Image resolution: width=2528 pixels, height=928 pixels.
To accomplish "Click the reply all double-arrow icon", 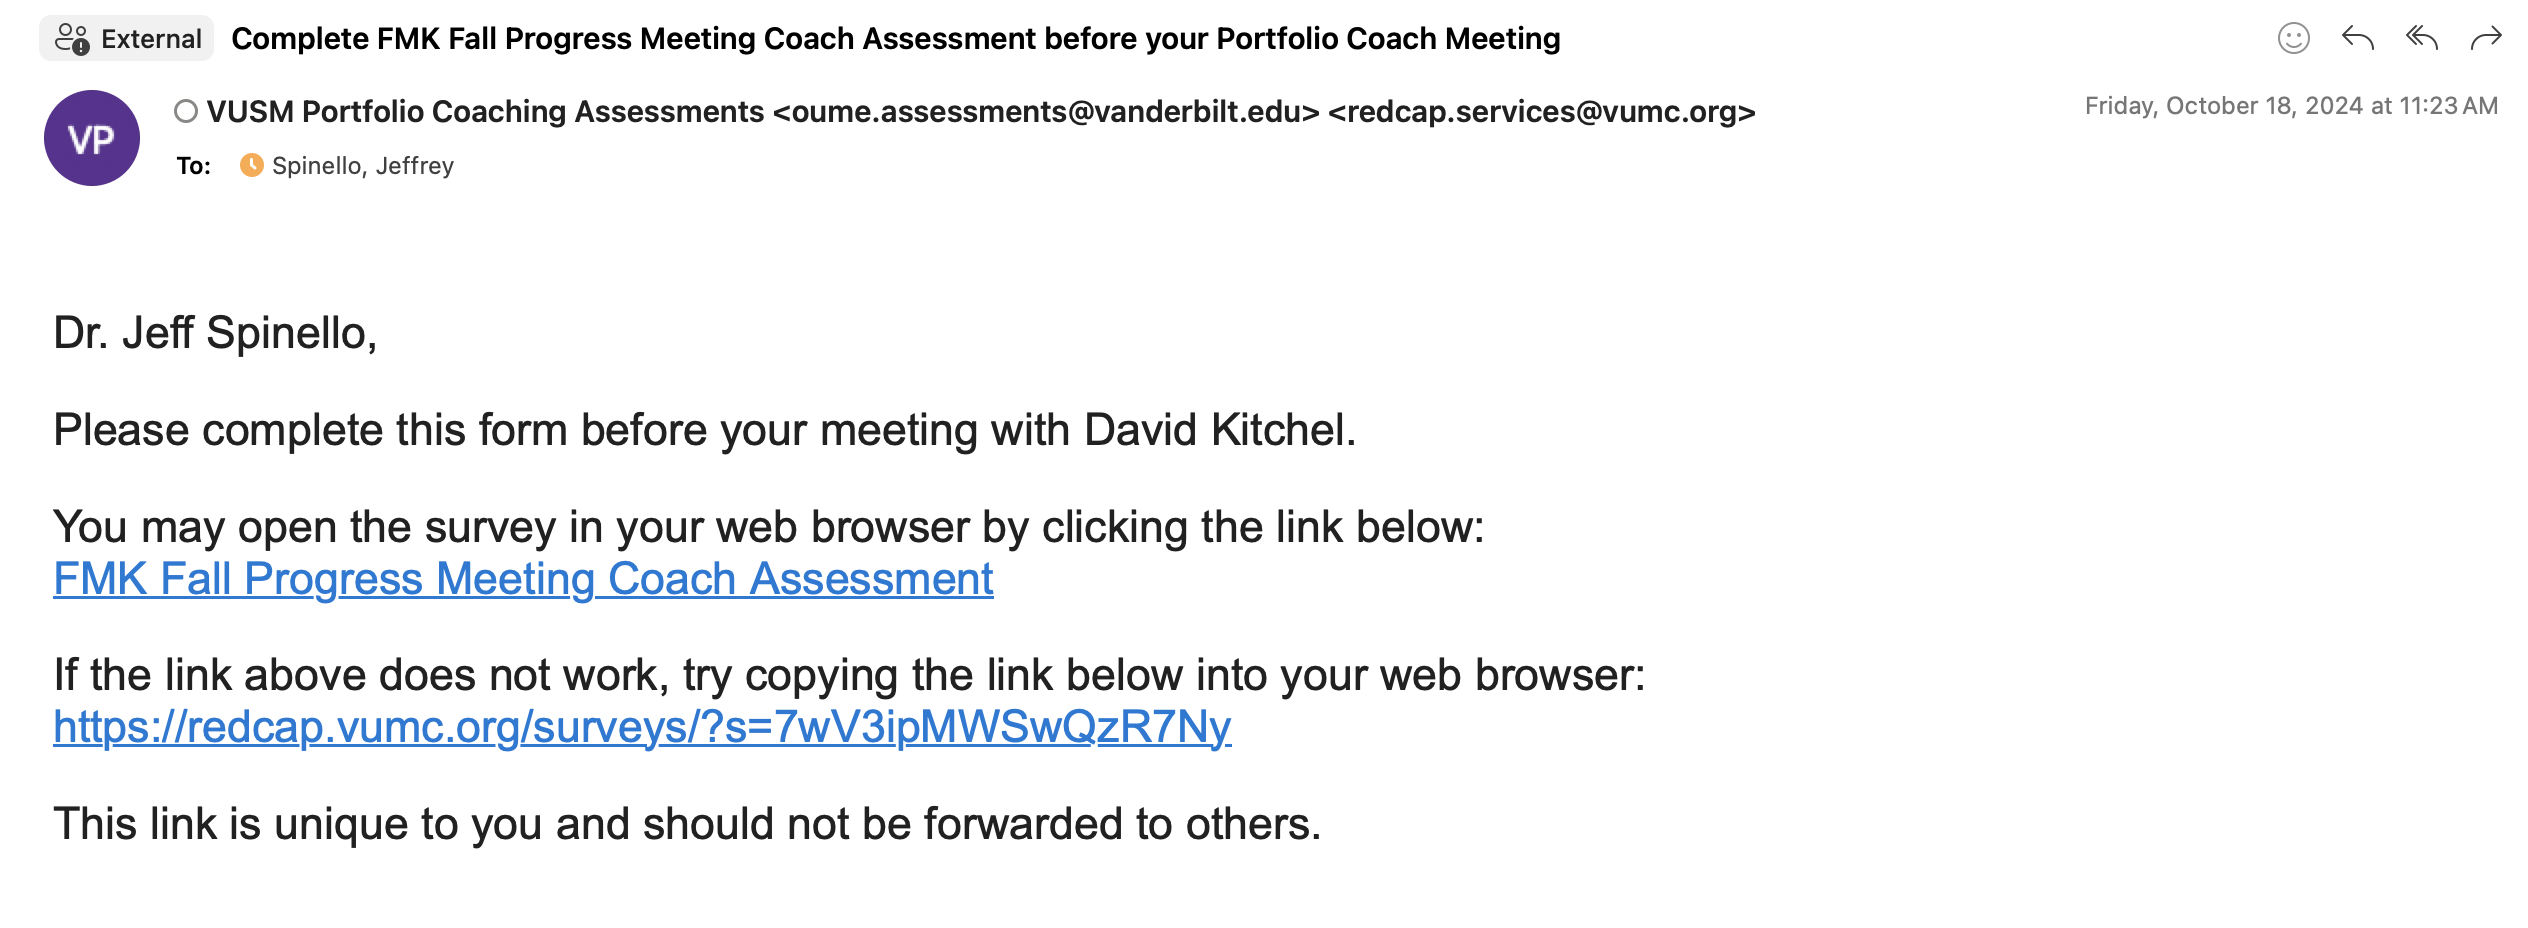I will 2421,38.
